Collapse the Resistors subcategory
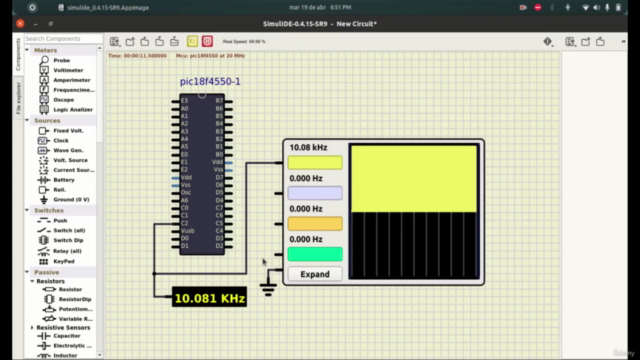The height and width of the screenshot is (360, 640). (x=32, y=281)
